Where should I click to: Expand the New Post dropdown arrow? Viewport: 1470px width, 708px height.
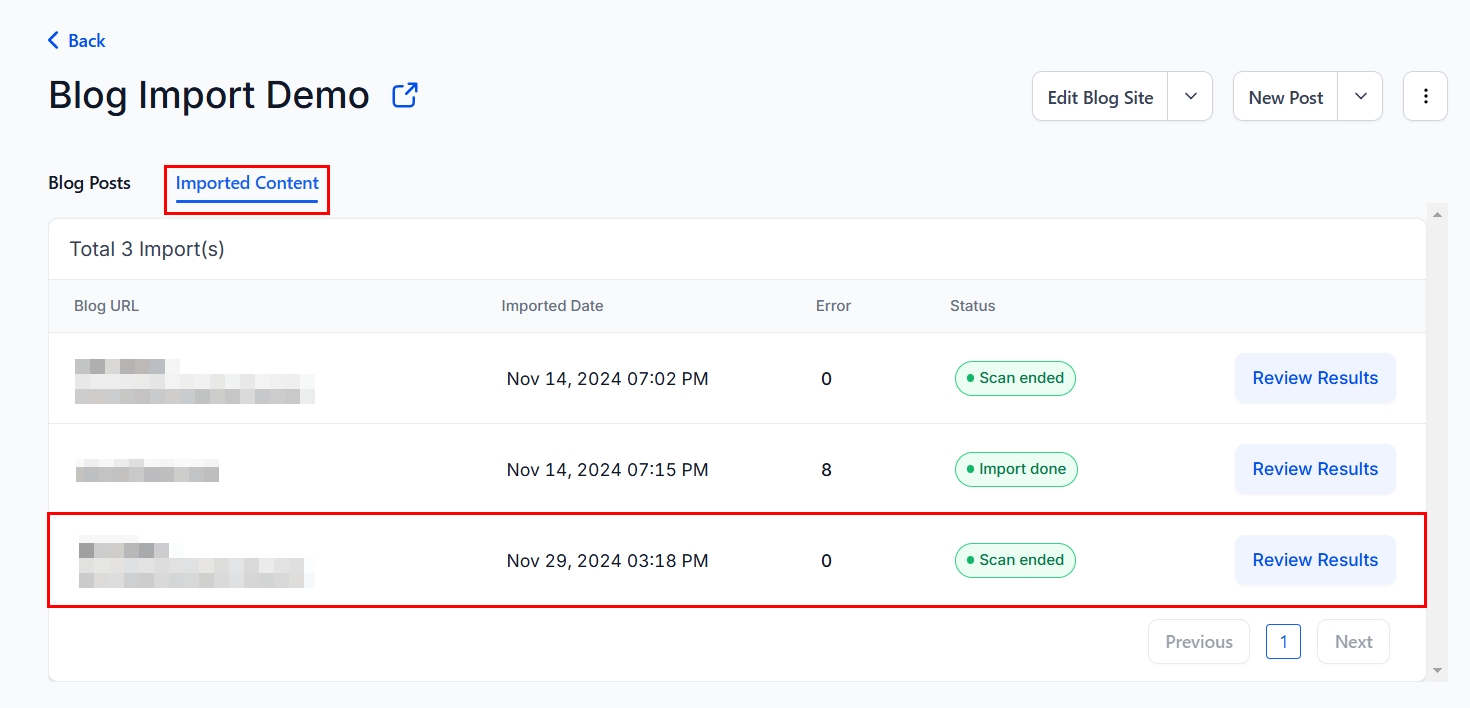1360,97
